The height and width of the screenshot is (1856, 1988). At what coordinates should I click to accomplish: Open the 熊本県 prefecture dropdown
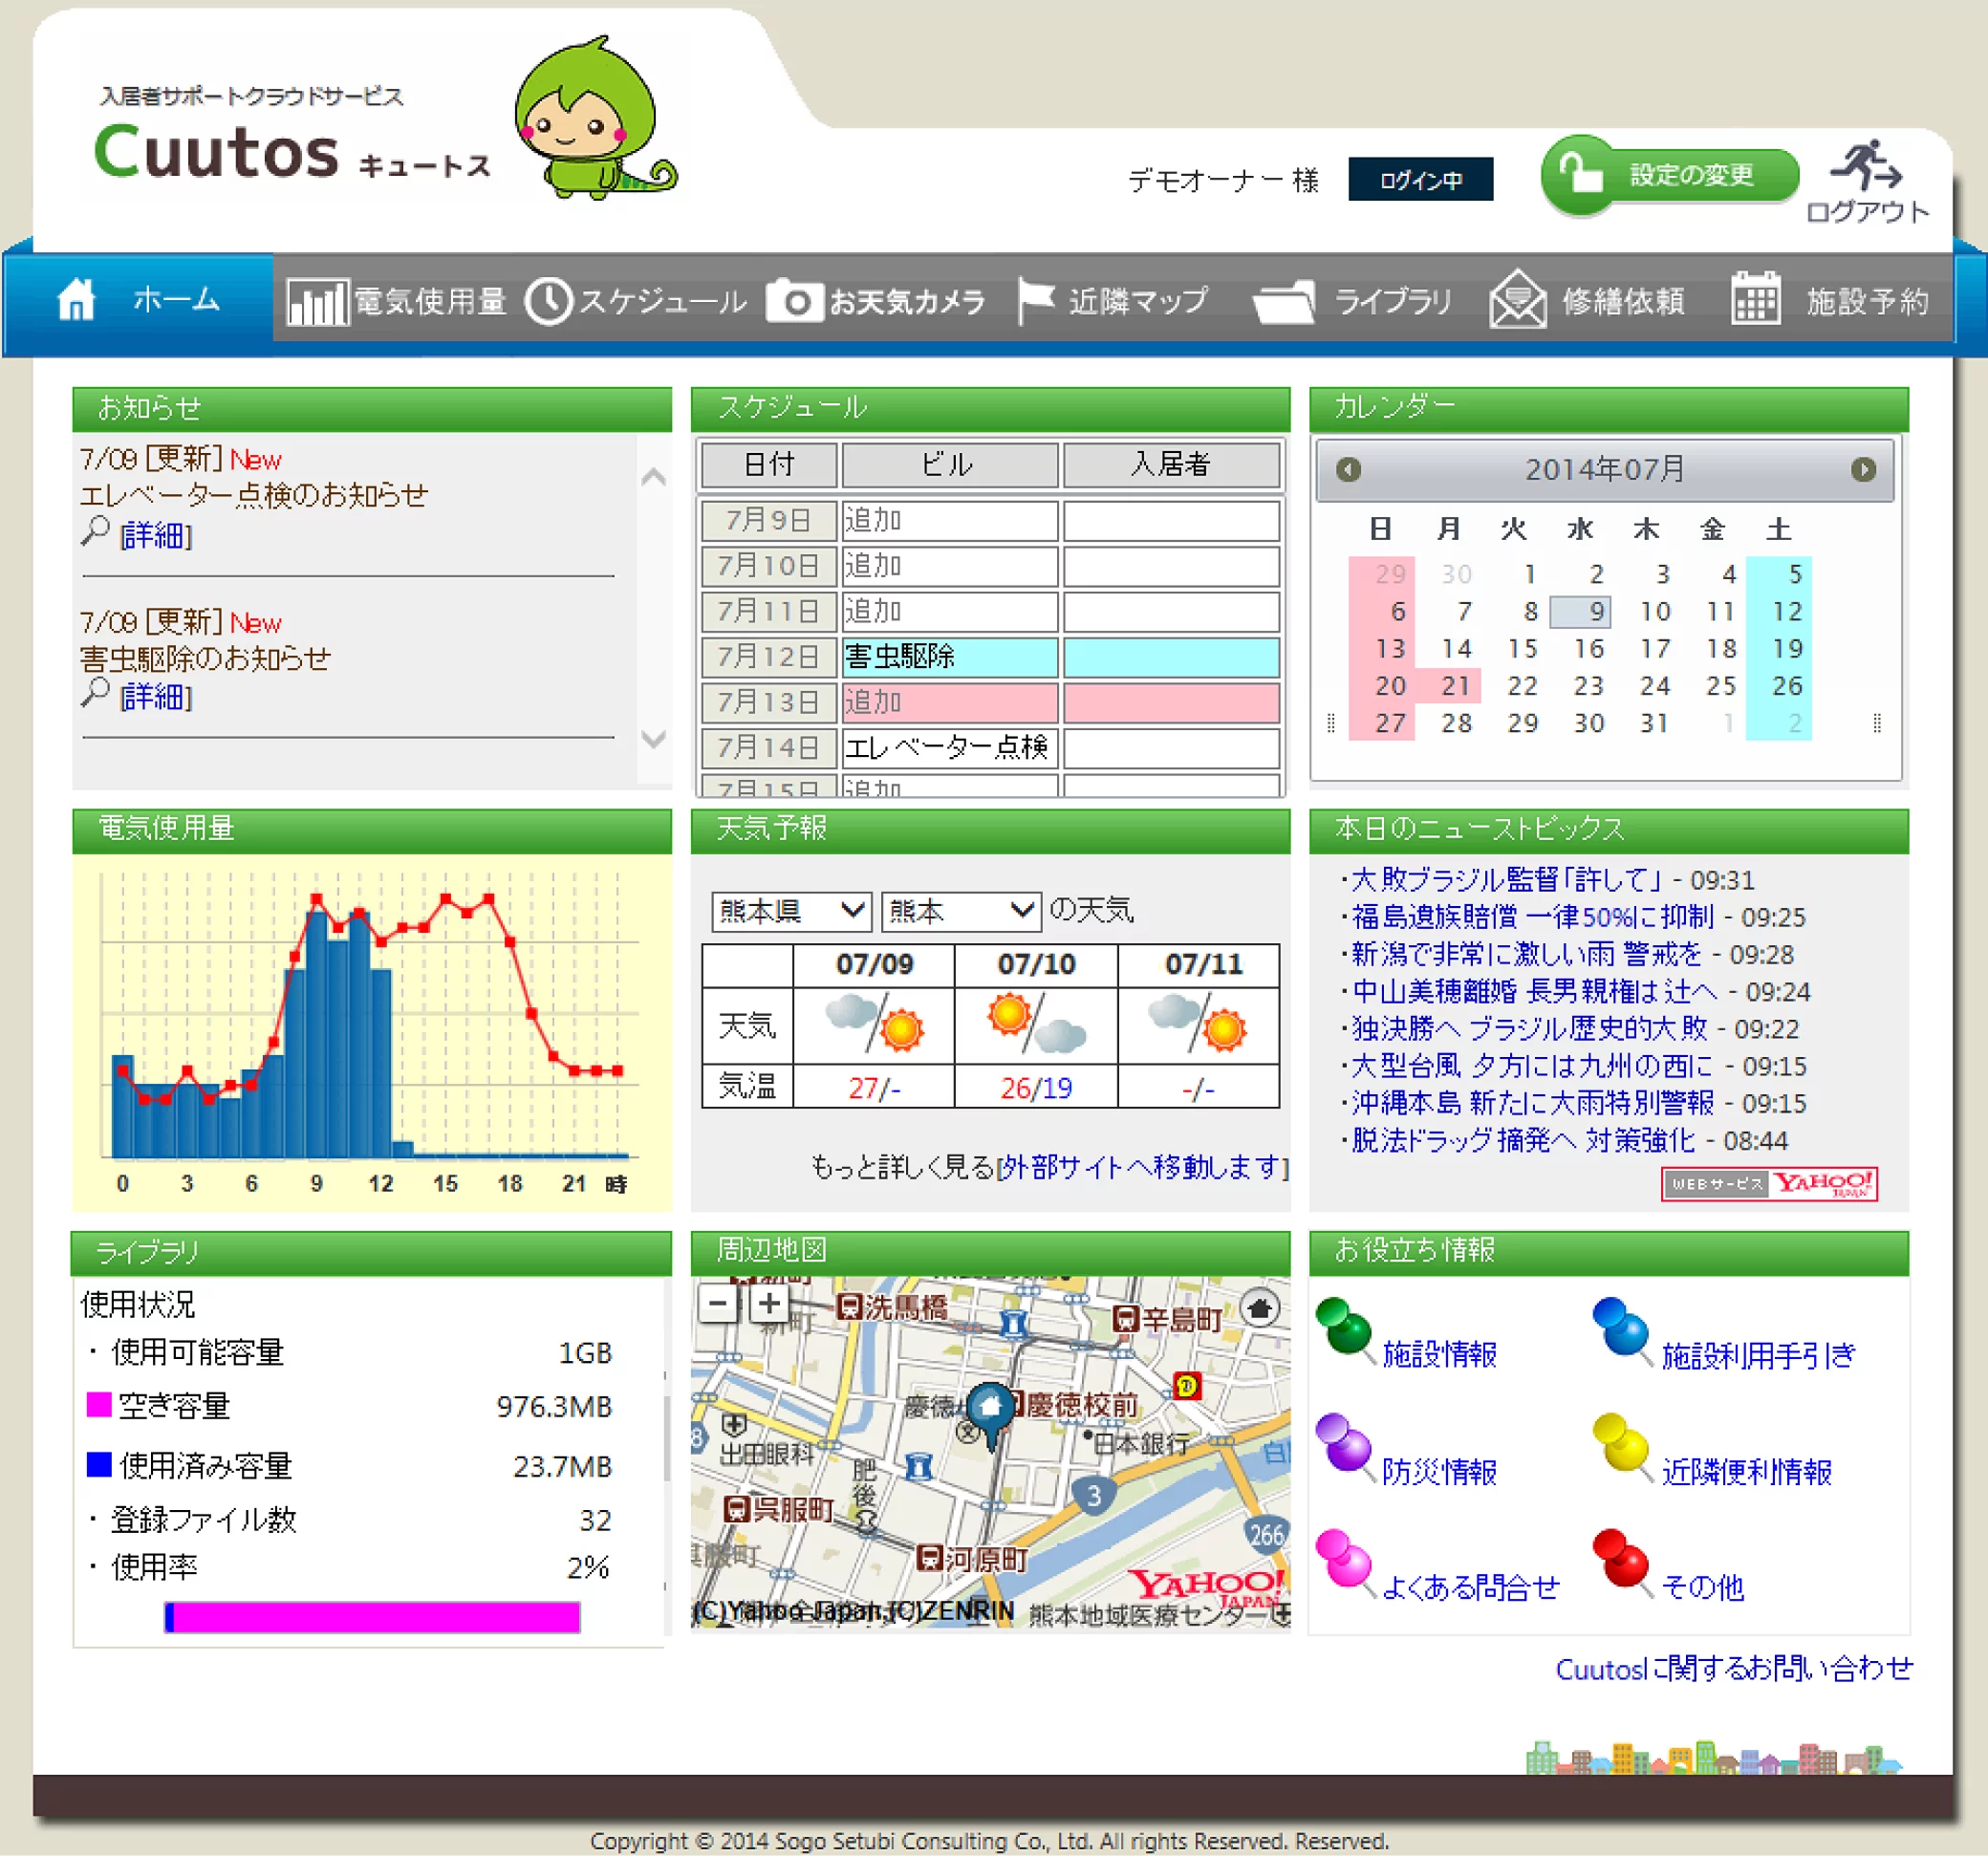pyautogui.click(x=791, y=910)
